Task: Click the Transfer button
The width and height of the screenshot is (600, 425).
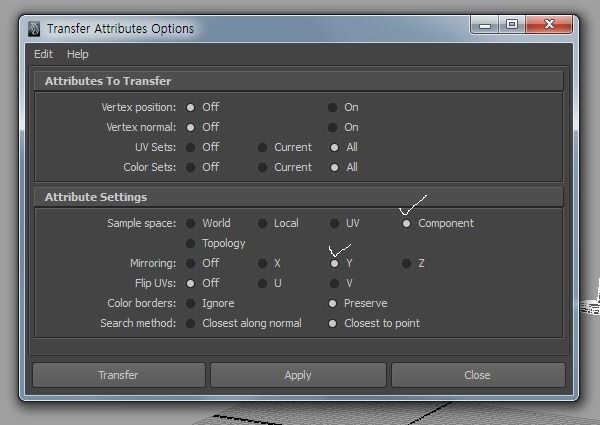Action: click(119, 375)
